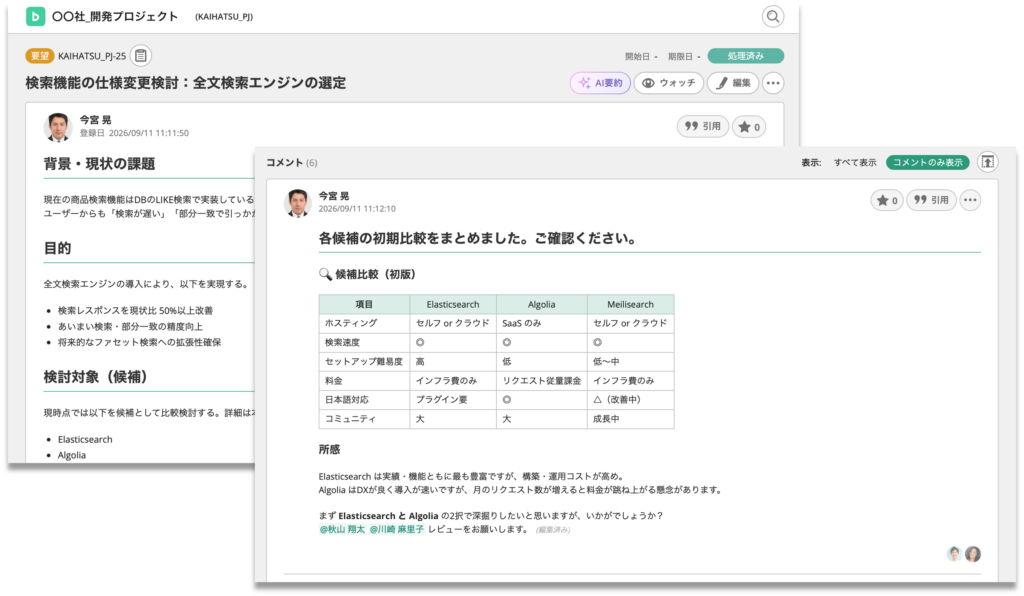Open the three-dot menu next to 編集

coord(773,83)
